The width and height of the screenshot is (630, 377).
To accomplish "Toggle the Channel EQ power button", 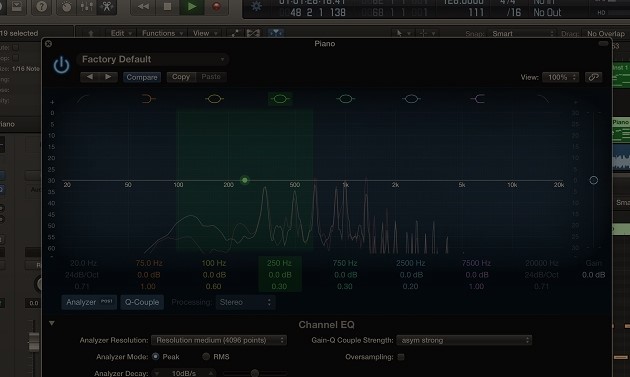I will (x=61, y=65).
